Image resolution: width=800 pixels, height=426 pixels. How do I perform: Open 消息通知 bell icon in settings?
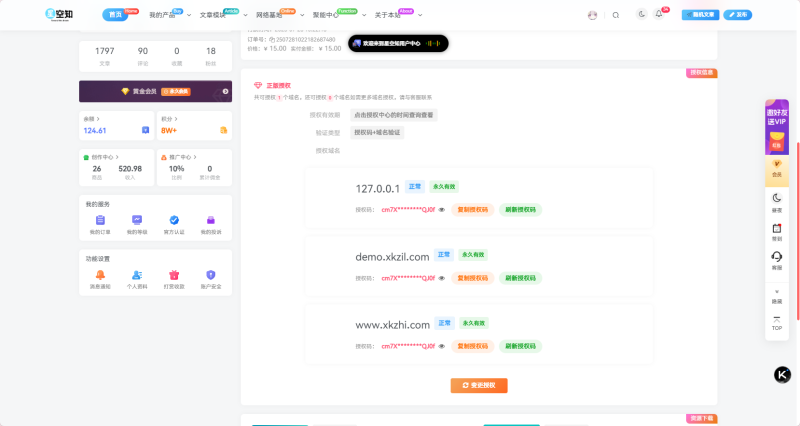point(100,275)
